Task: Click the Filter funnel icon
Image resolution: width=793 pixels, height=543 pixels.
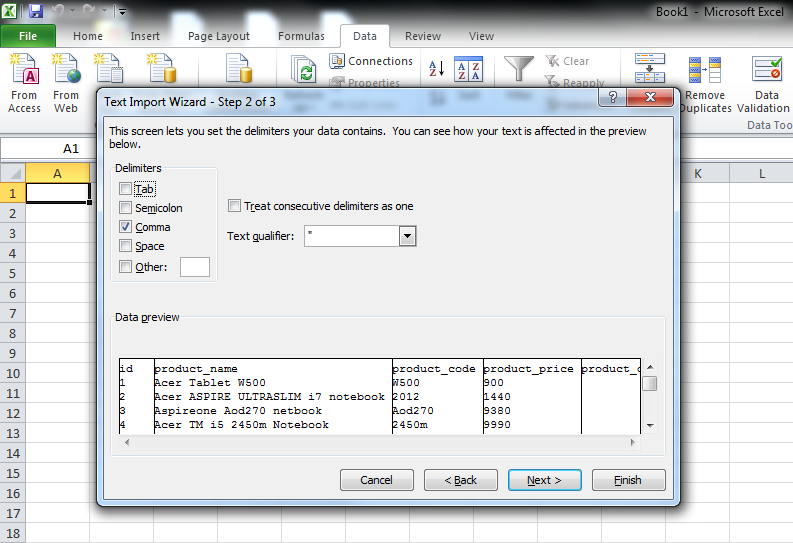Action: pyautogui.click(x=518, y=69)
